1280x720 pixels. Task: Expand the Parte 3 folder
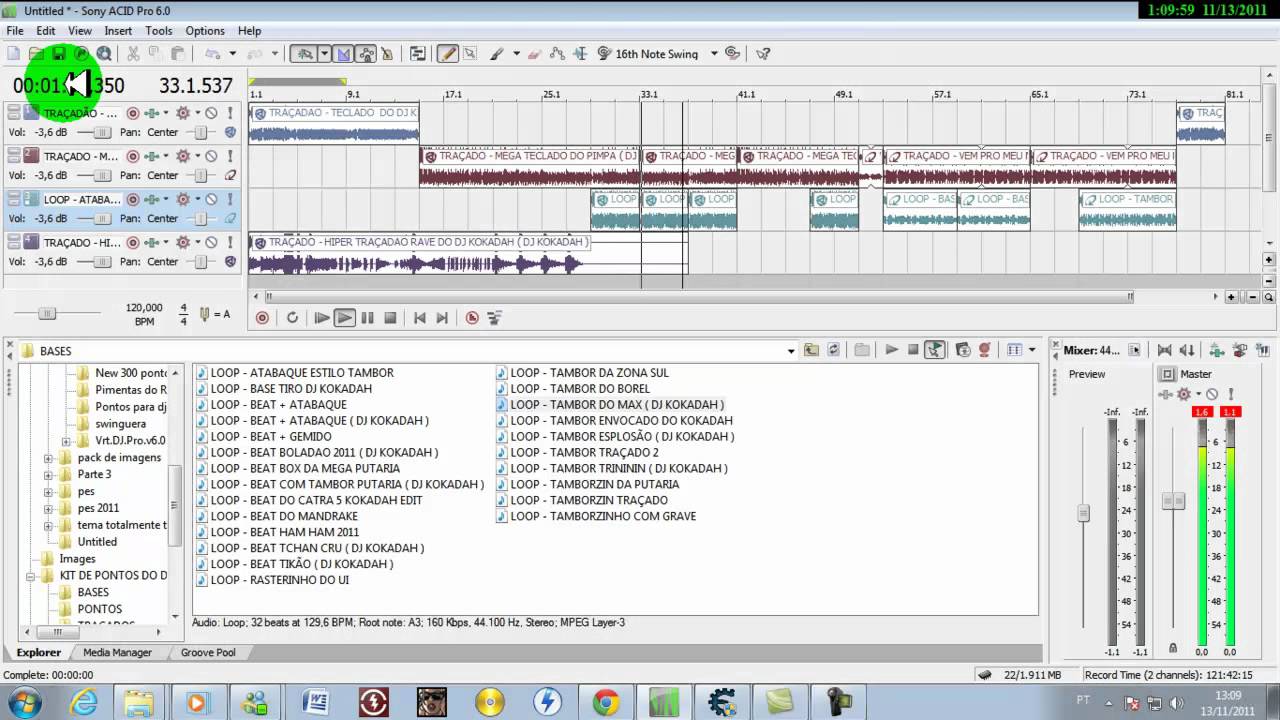tap(48, 475)
